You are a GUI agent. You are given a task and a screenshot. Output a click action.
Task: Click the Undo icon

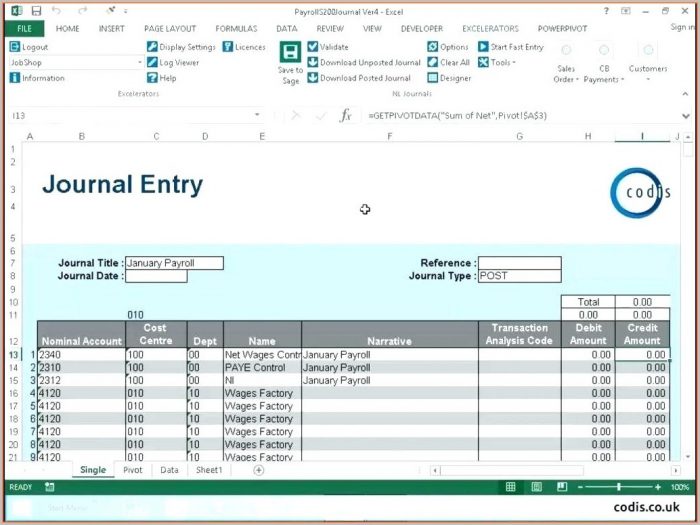coord(56,11)
